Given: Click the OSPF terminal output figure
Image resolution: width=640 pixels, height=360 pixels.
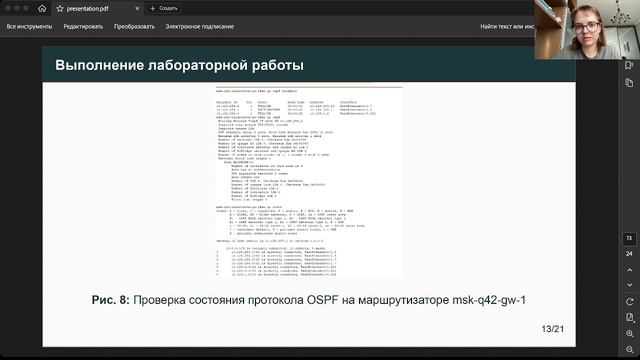Looking at the screenshot, I should [309, 182].
